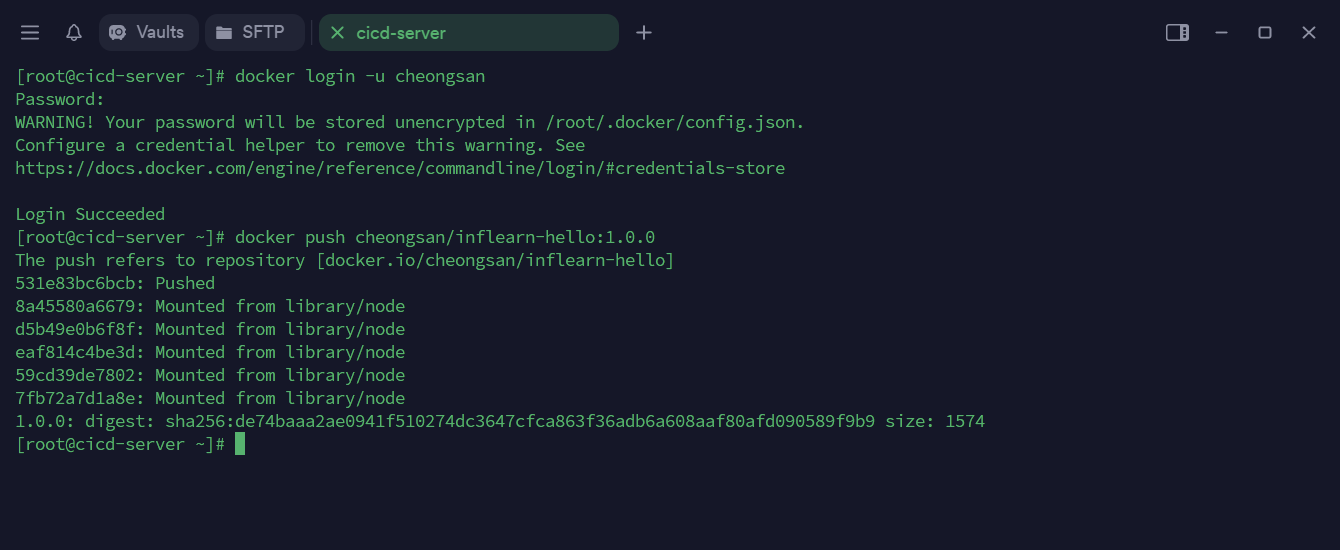Open the hamburger main menu
The image size is (1340, 550).
tap(30, 33)
